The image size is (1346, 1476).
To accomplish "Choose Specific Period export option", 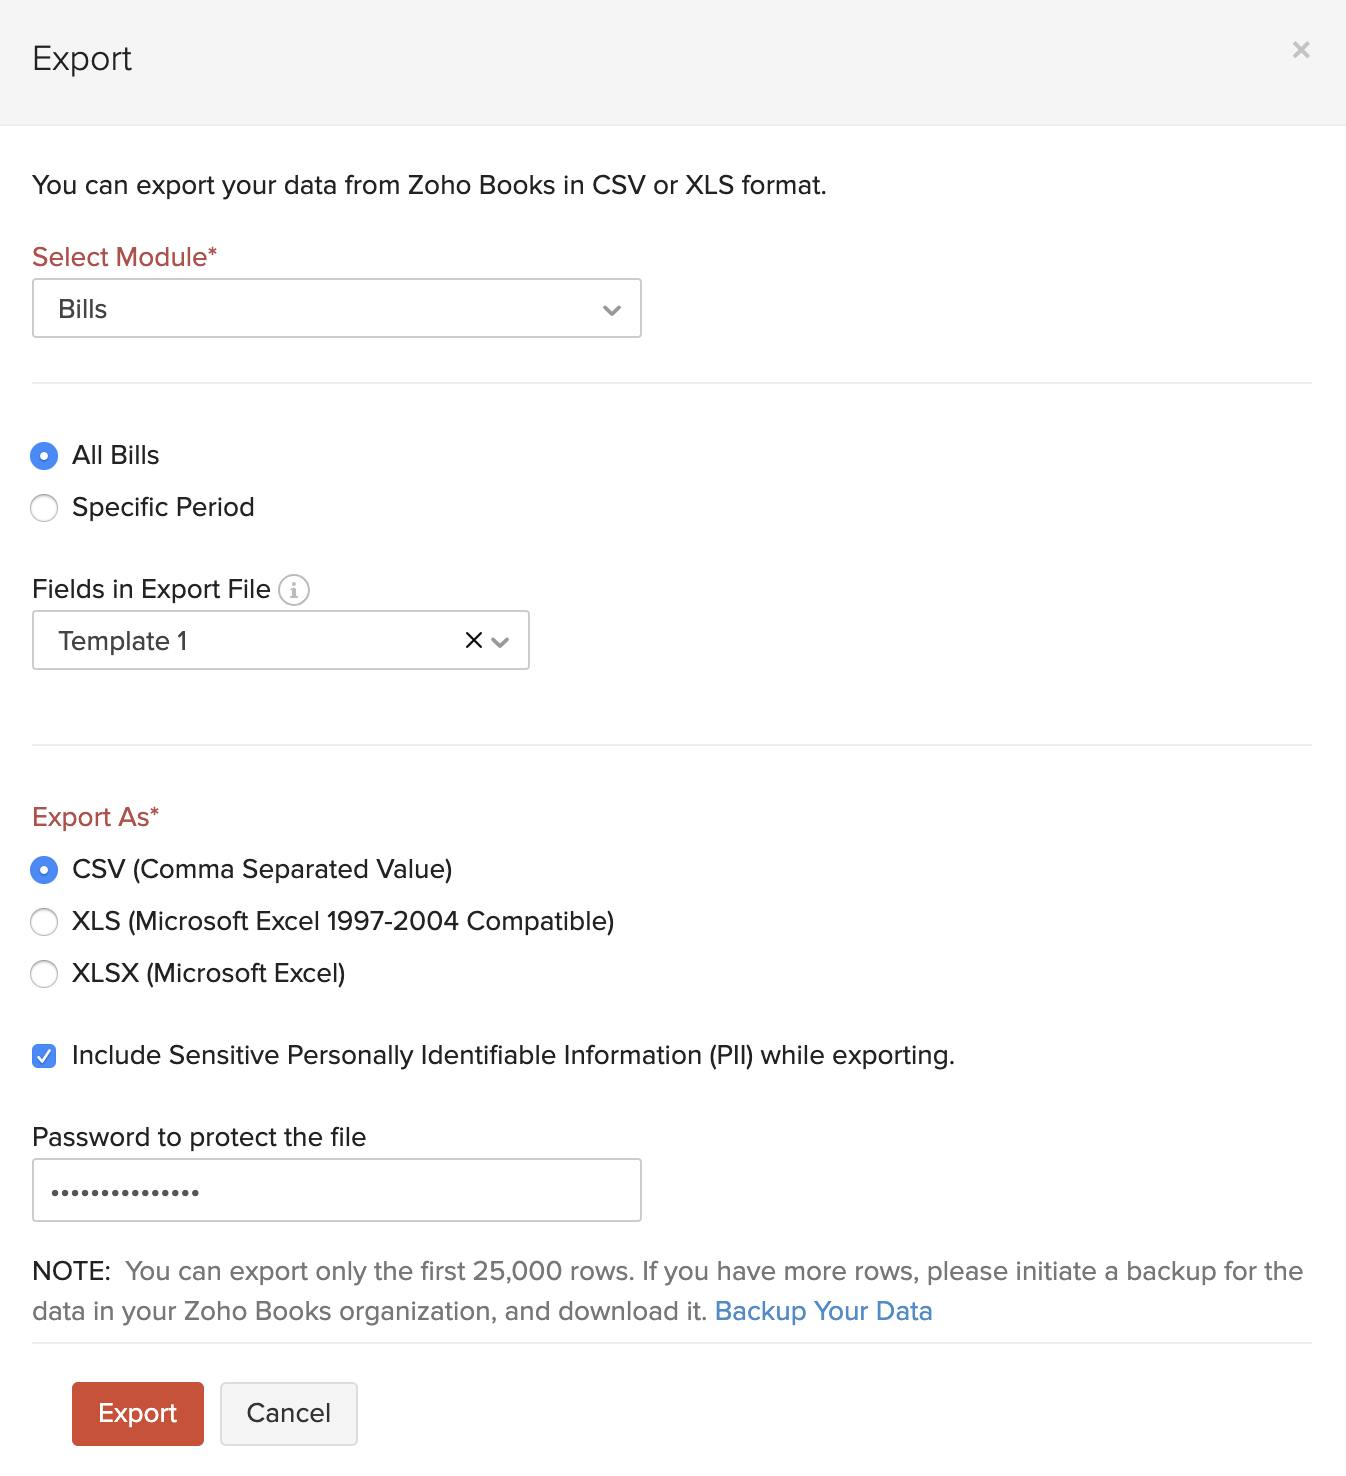I will pos(44,507).
